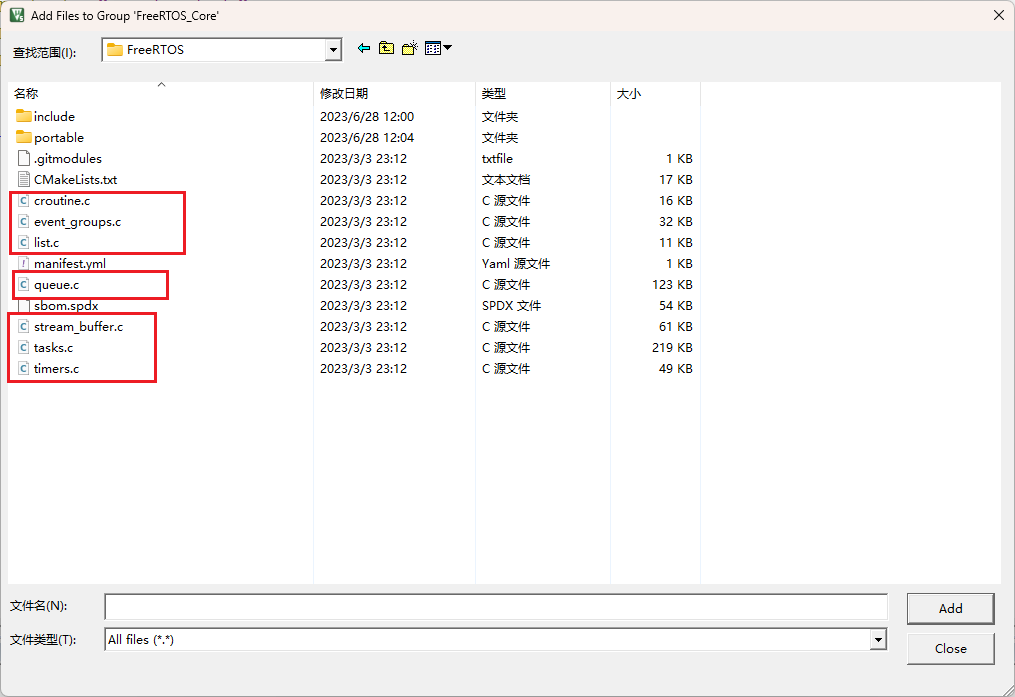Click the 54 KB size of sbom.spdx
1015x697 pixels.
pyautogui.click(x=676, y=305)
